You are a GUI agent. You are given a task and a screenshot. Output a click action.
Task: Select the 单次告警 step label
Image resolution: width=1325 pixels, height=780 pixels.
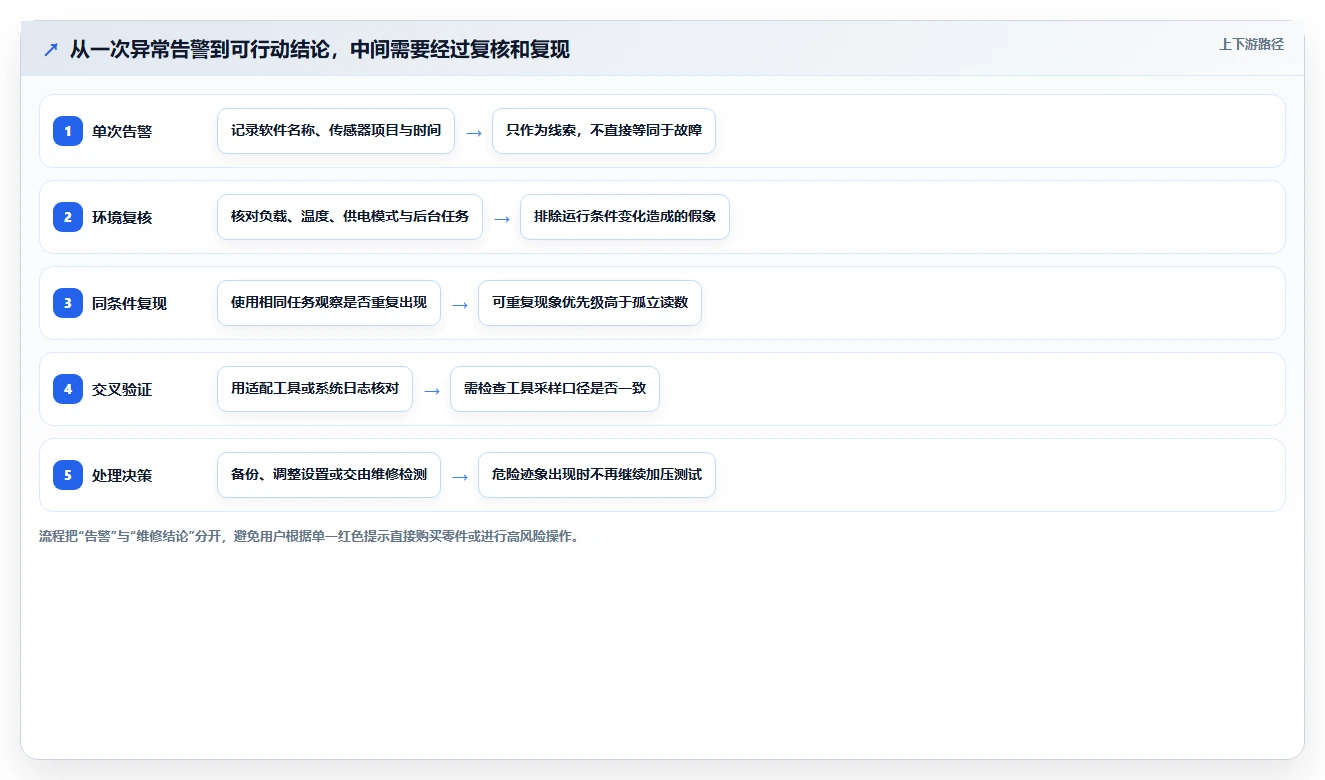(122, 131)
